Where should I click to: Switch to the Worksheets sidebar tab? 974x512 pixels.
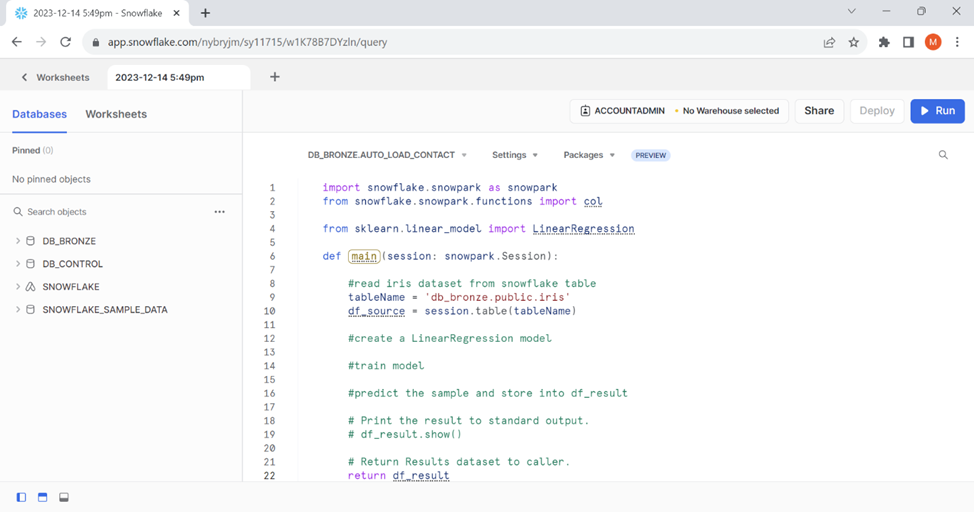pyautogui.click(x=116, y=114)
